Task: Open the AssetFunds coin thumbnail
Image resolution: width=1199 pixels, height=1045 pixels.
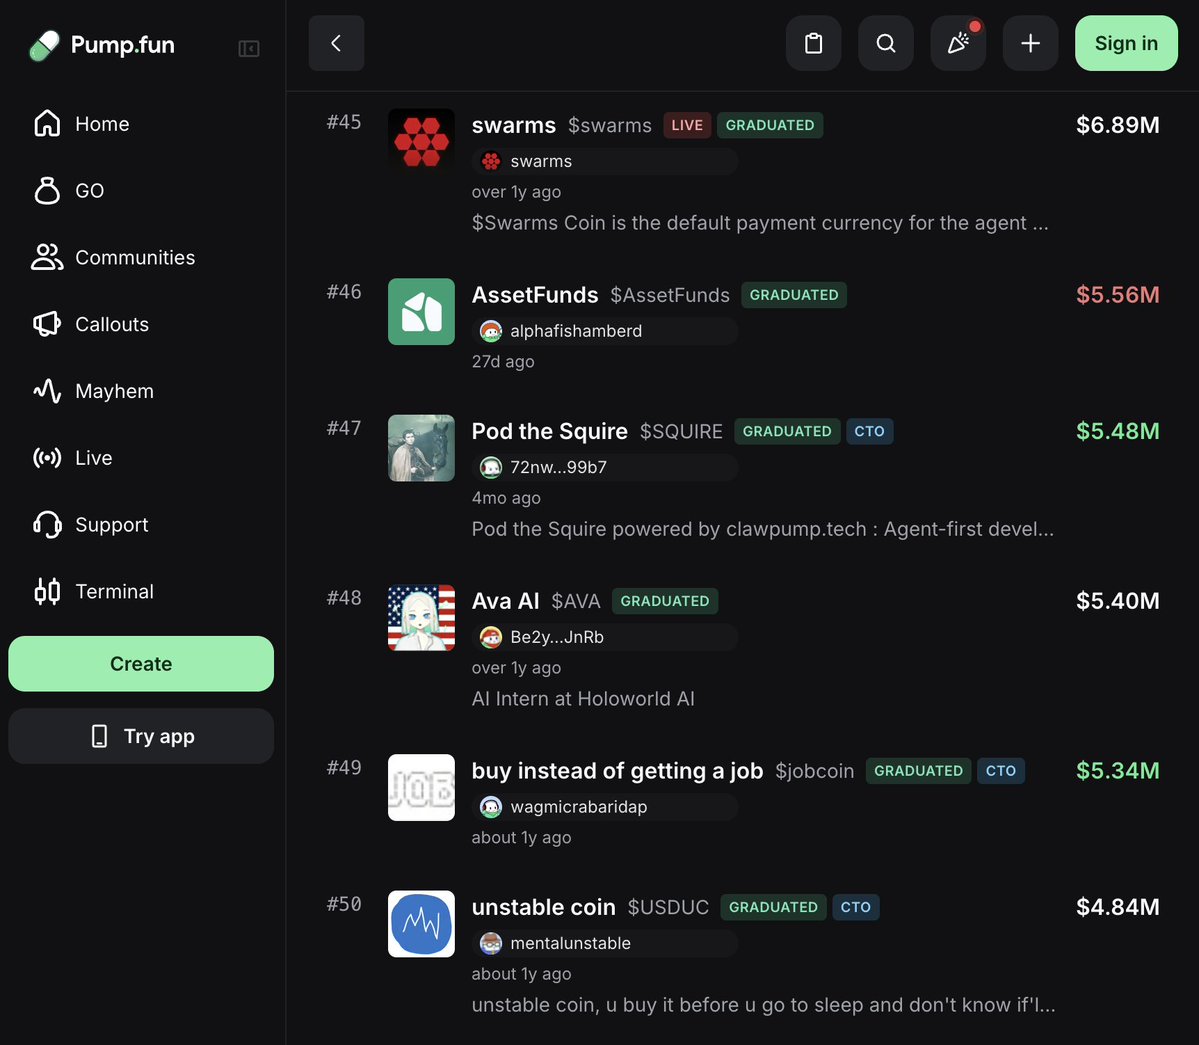Action: (x=421, y=311)
